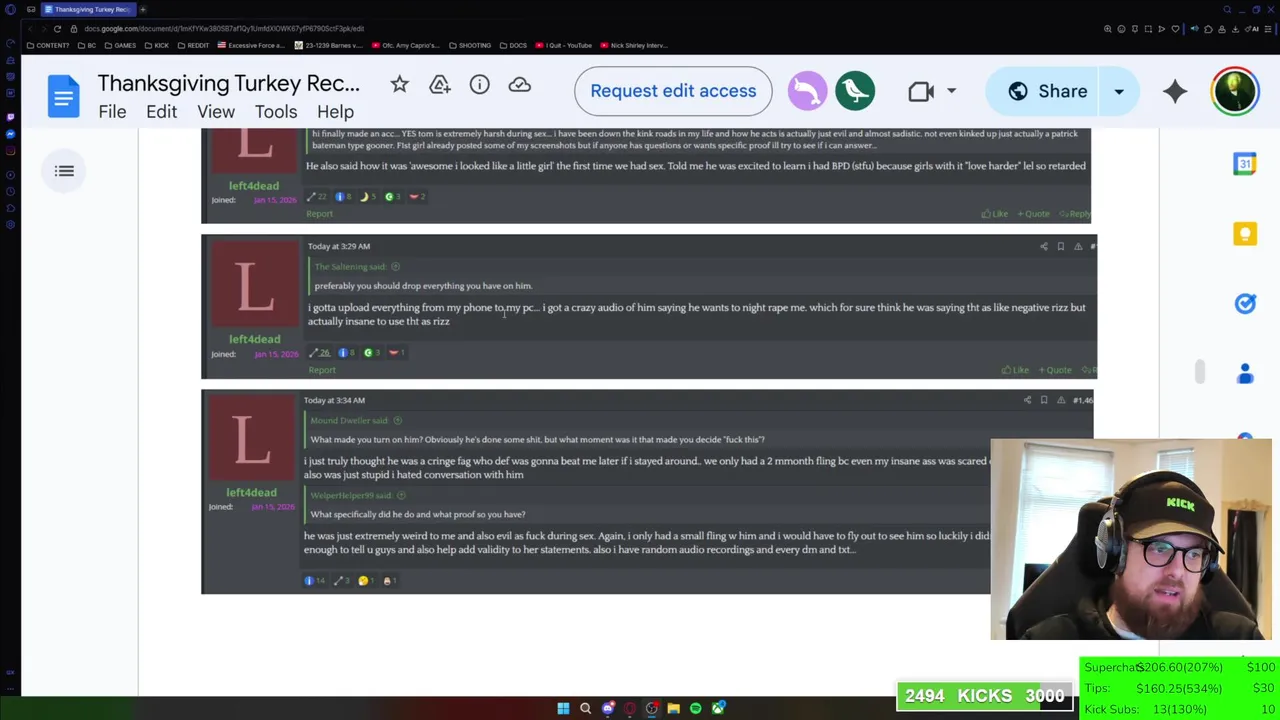Open the GAMES bookmarks folder

[x=120, y=45]
